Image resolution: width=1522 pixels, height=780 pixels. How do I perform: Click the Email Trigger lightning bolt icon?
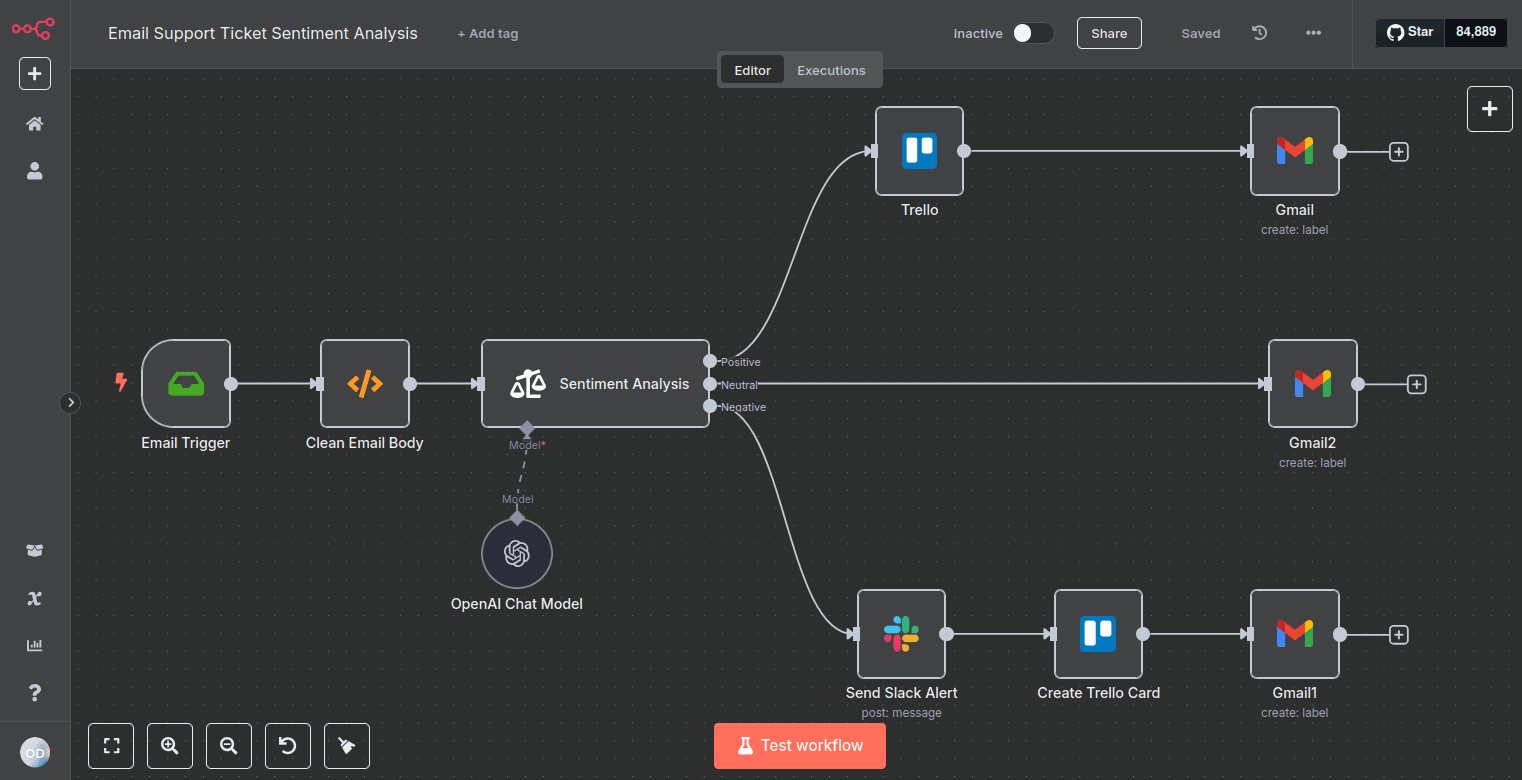pos(121,382)
